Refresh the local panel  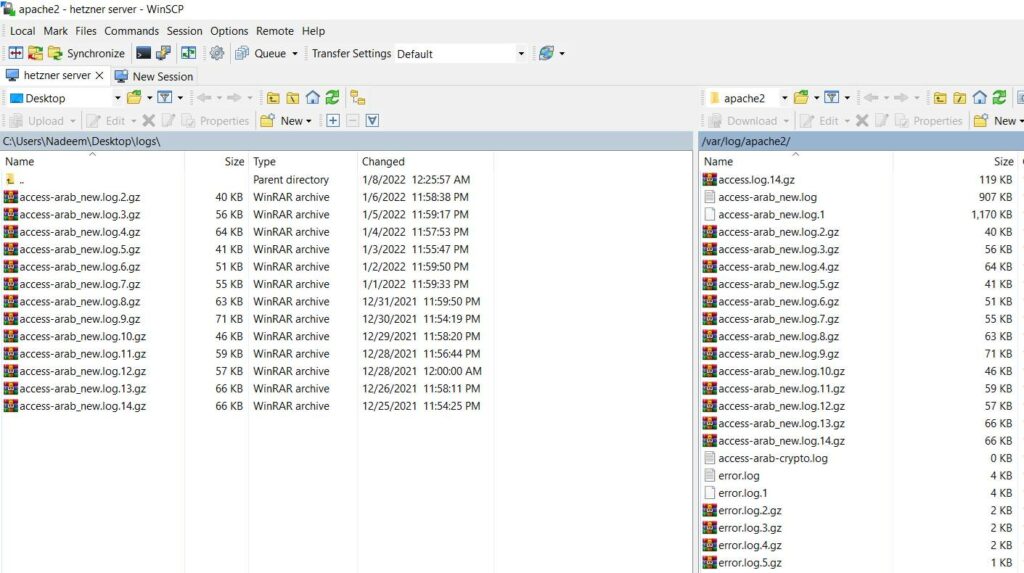coord(332,98)
